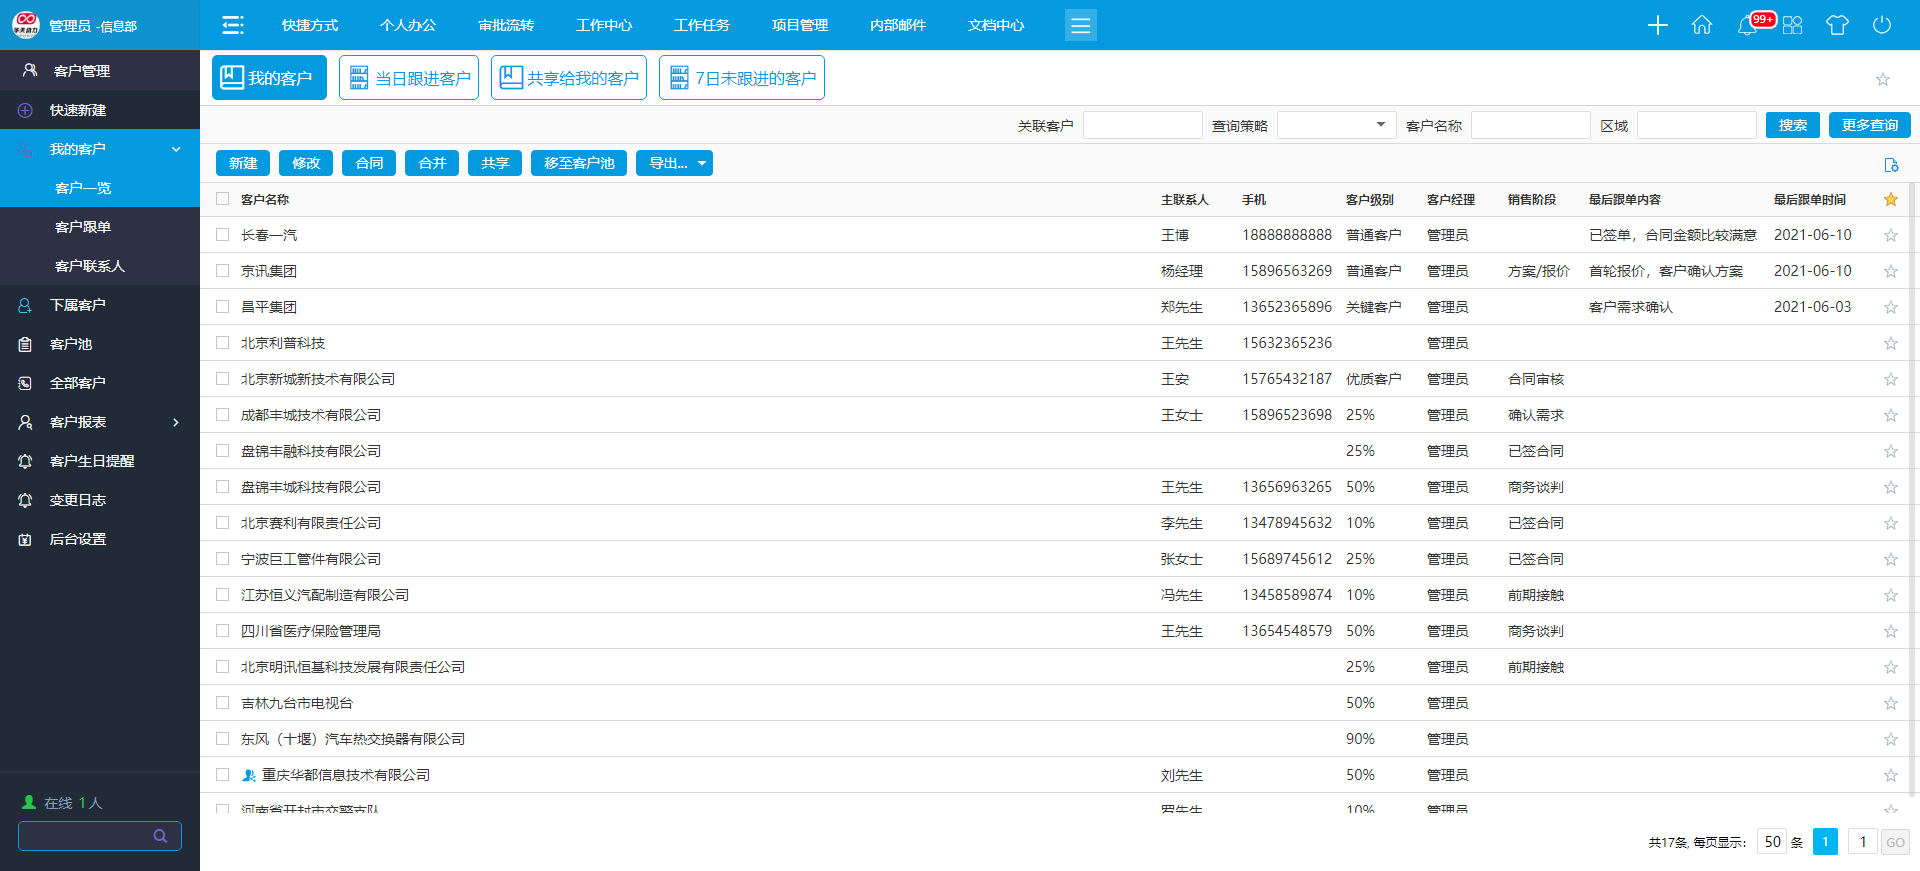Star the 长春一汽 customer row
Image resolution: width=1920 pixels, height=871 pixels.
pos(1890,236)
